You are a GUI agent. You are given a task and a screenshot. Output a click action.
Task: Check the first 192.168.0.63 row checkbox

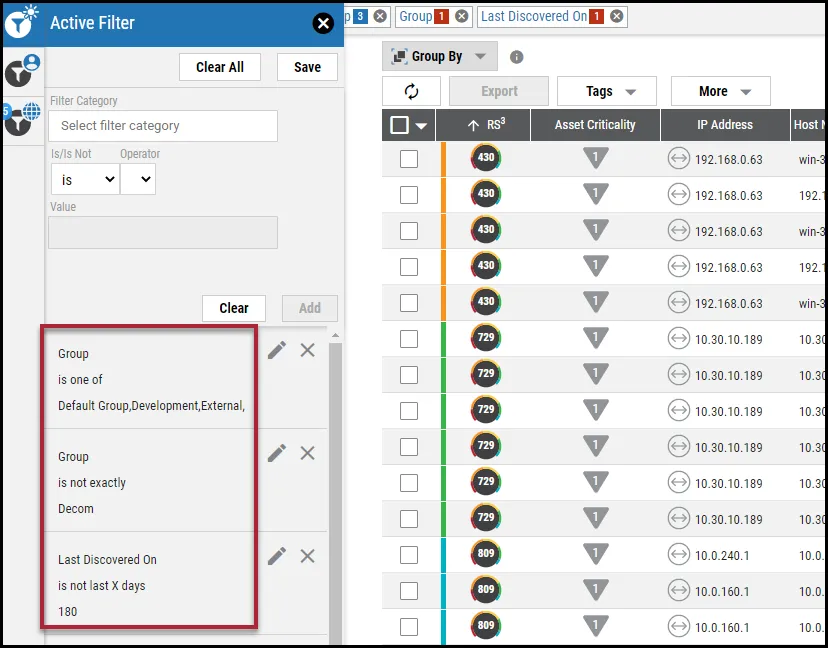409,159
